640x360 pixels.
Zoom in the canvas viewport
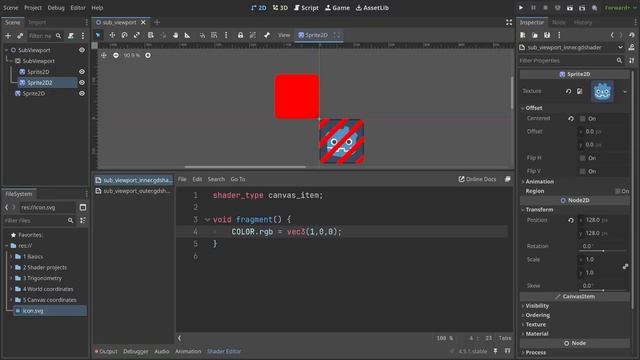[148, 55]
